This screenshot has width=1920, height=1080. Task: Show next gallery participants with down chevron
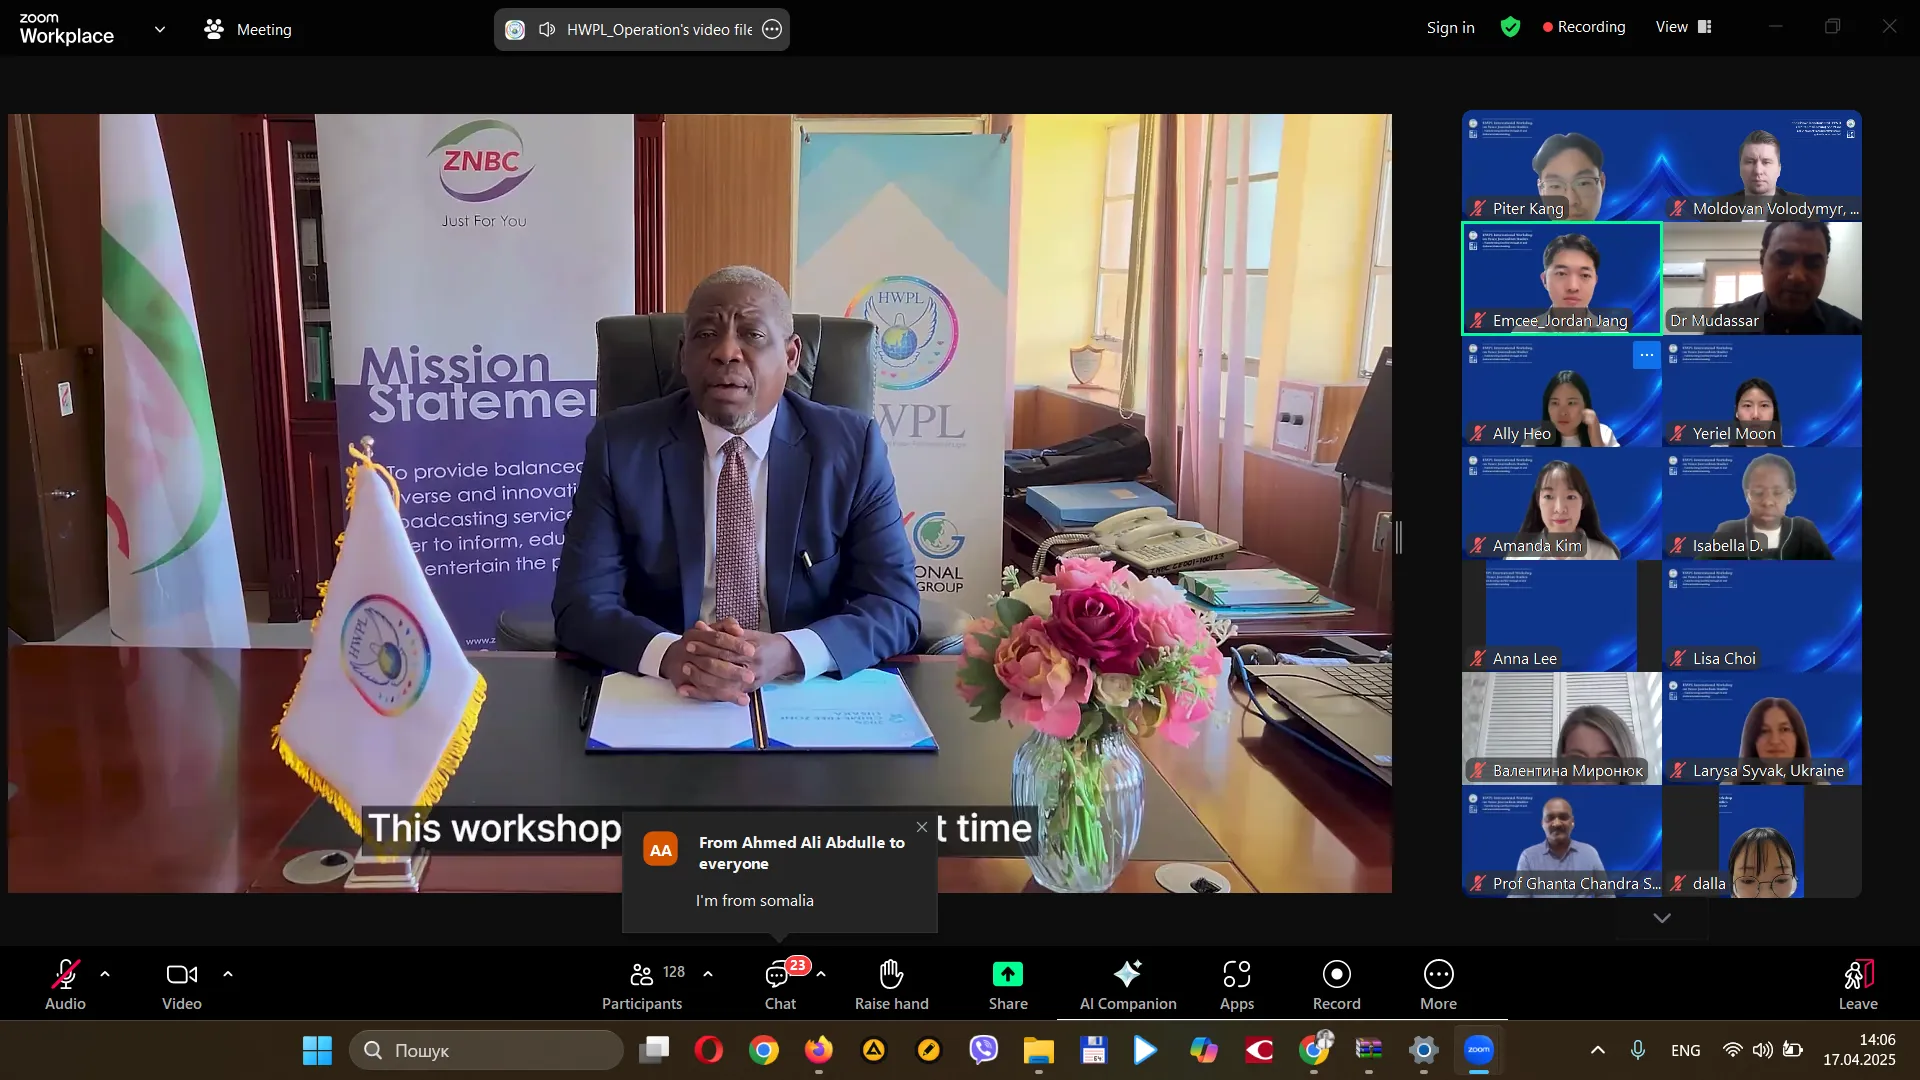1662,918
